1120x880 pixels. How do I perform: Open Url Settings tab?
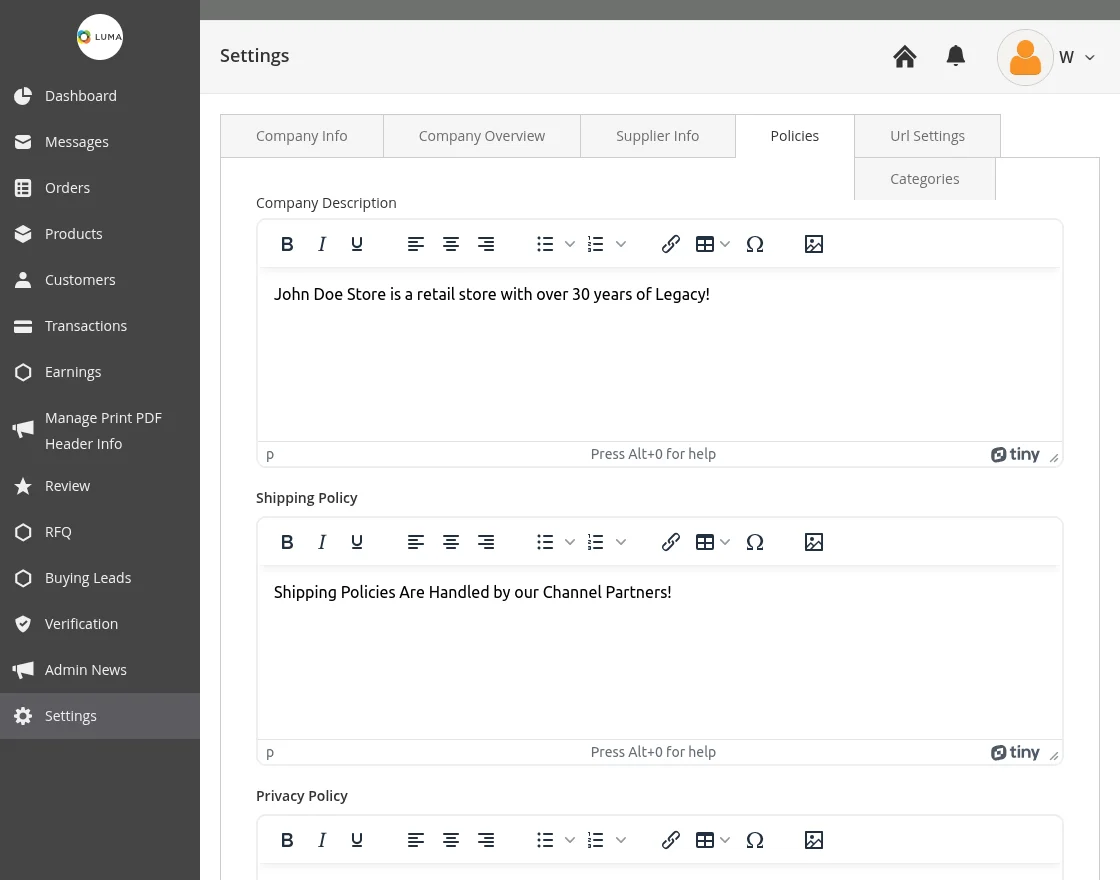click(927, 136)
